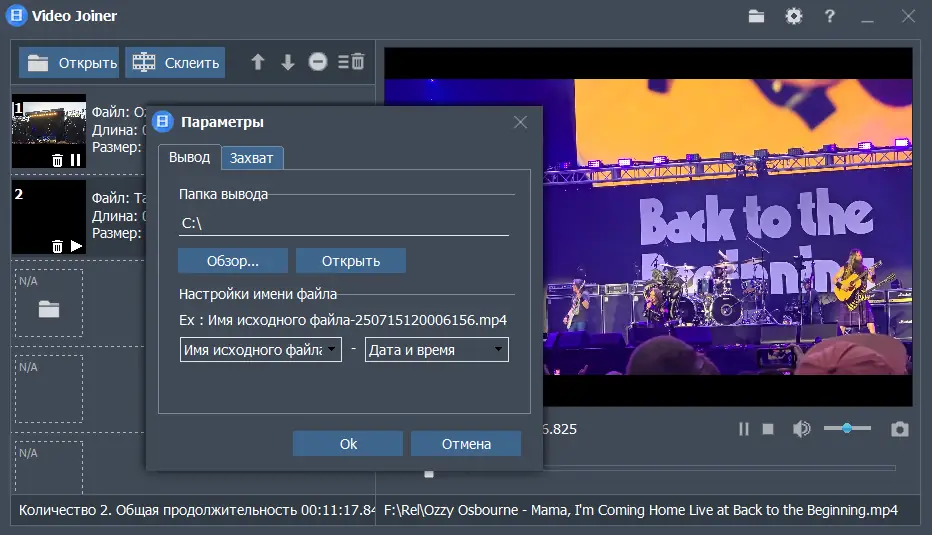The image size is (932, 535).
Task: Play clip 2 from its thumbnail
Action: (76, 246)
